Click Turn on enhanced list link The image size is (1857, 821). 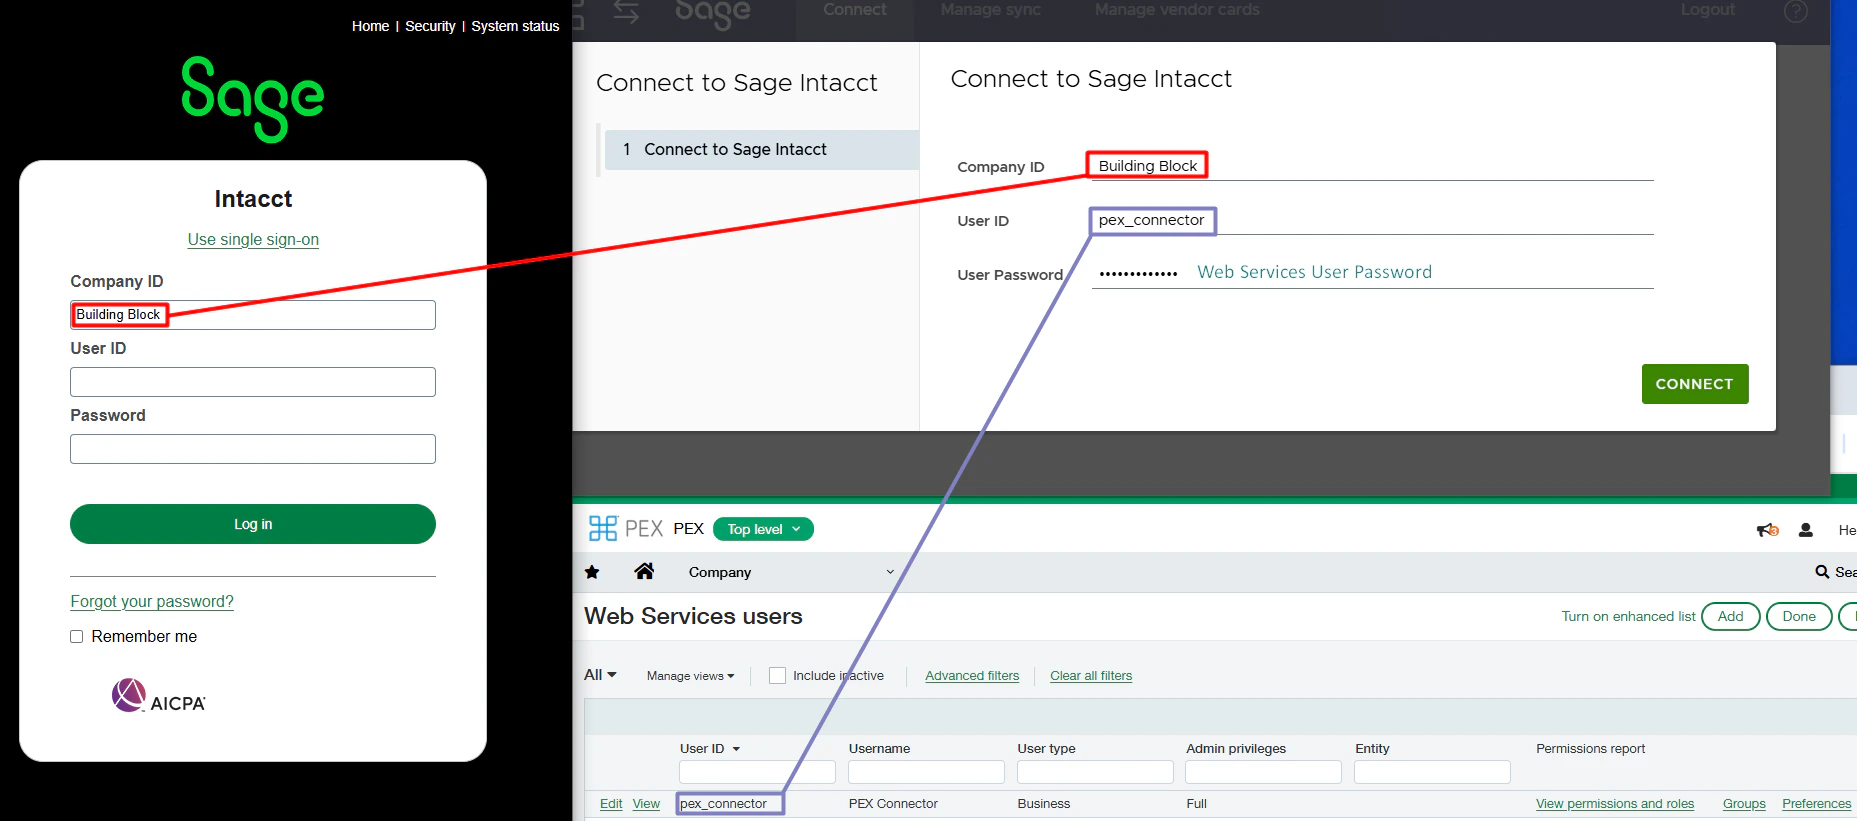1628,617
